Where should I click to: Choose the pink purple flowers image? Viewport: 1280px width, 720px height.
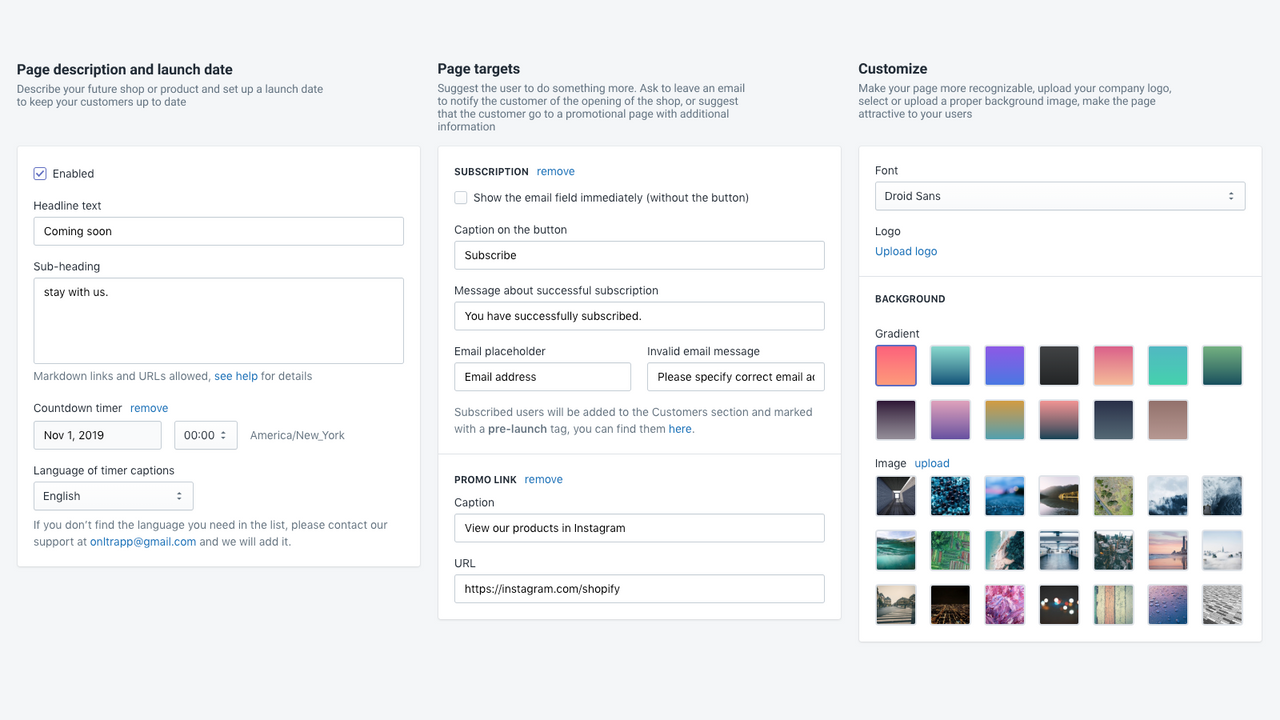click(1005, 605)
